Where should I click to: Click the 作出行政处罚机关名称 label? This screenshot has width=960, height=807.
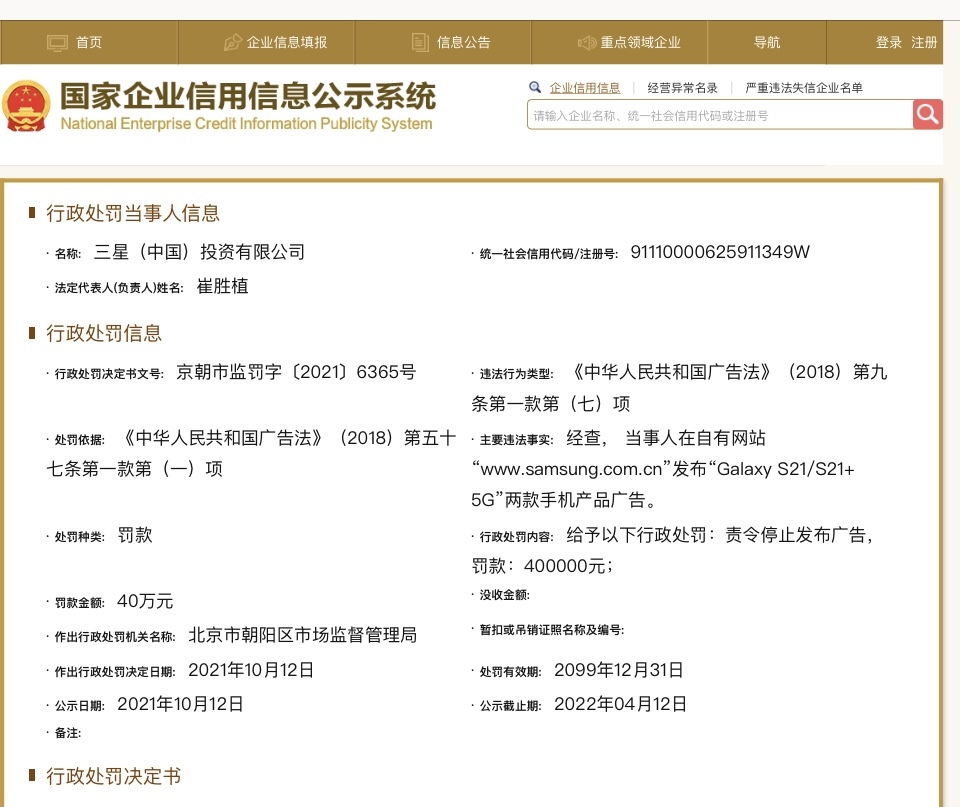pos(115,637)
